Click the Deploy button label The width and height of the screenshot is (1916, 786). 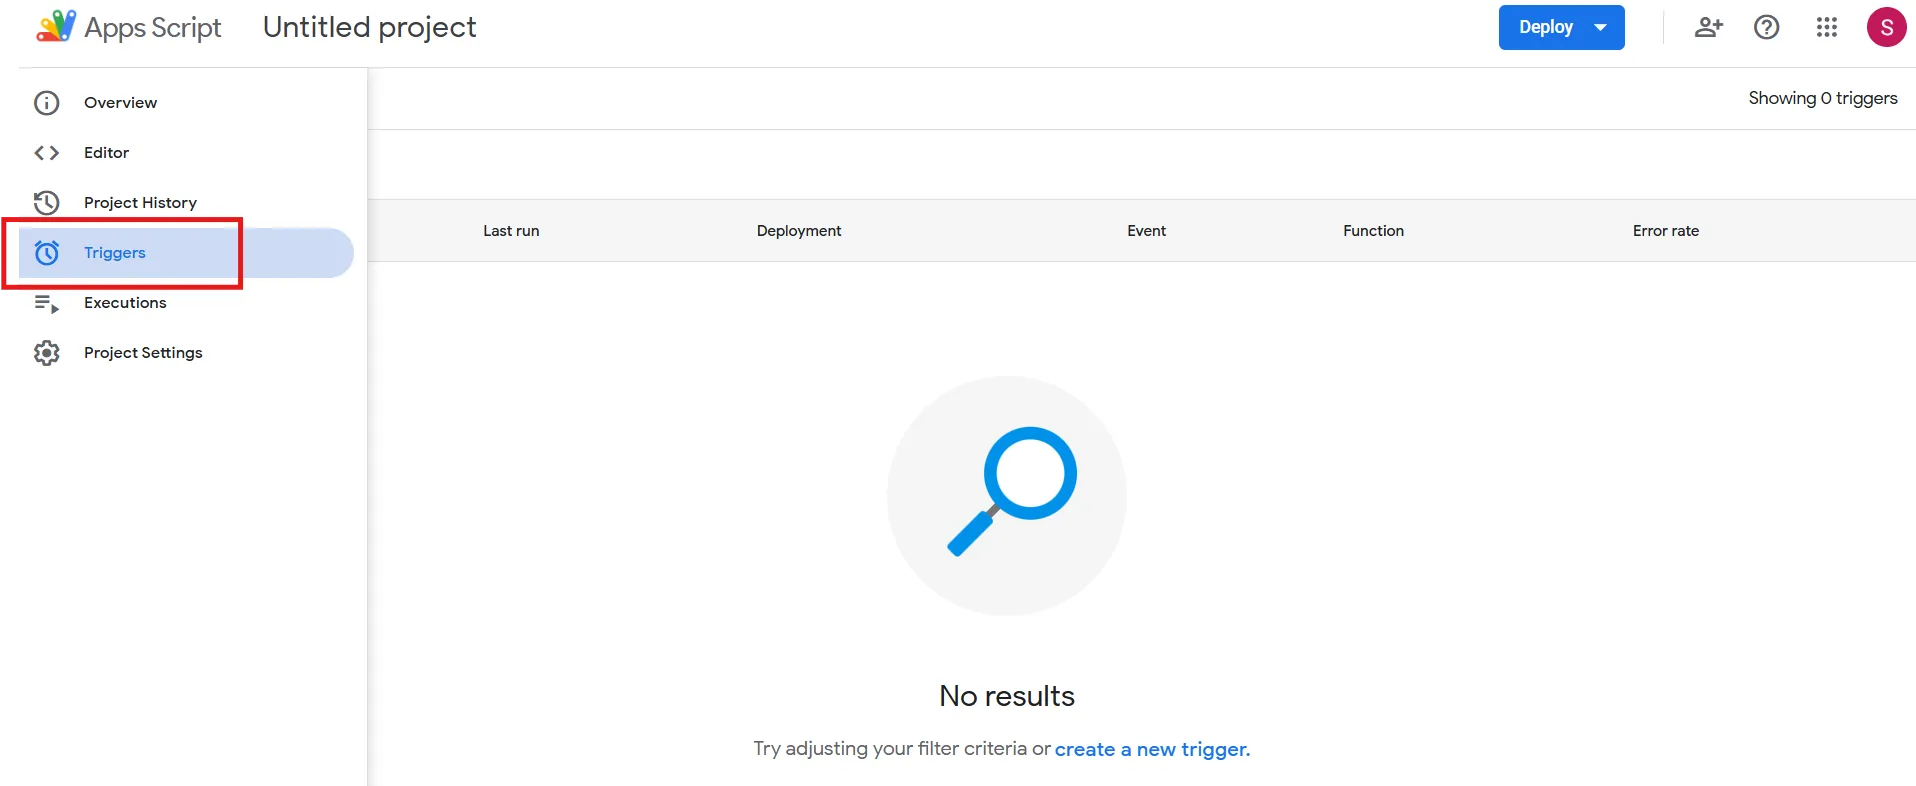click(1546, 28)
